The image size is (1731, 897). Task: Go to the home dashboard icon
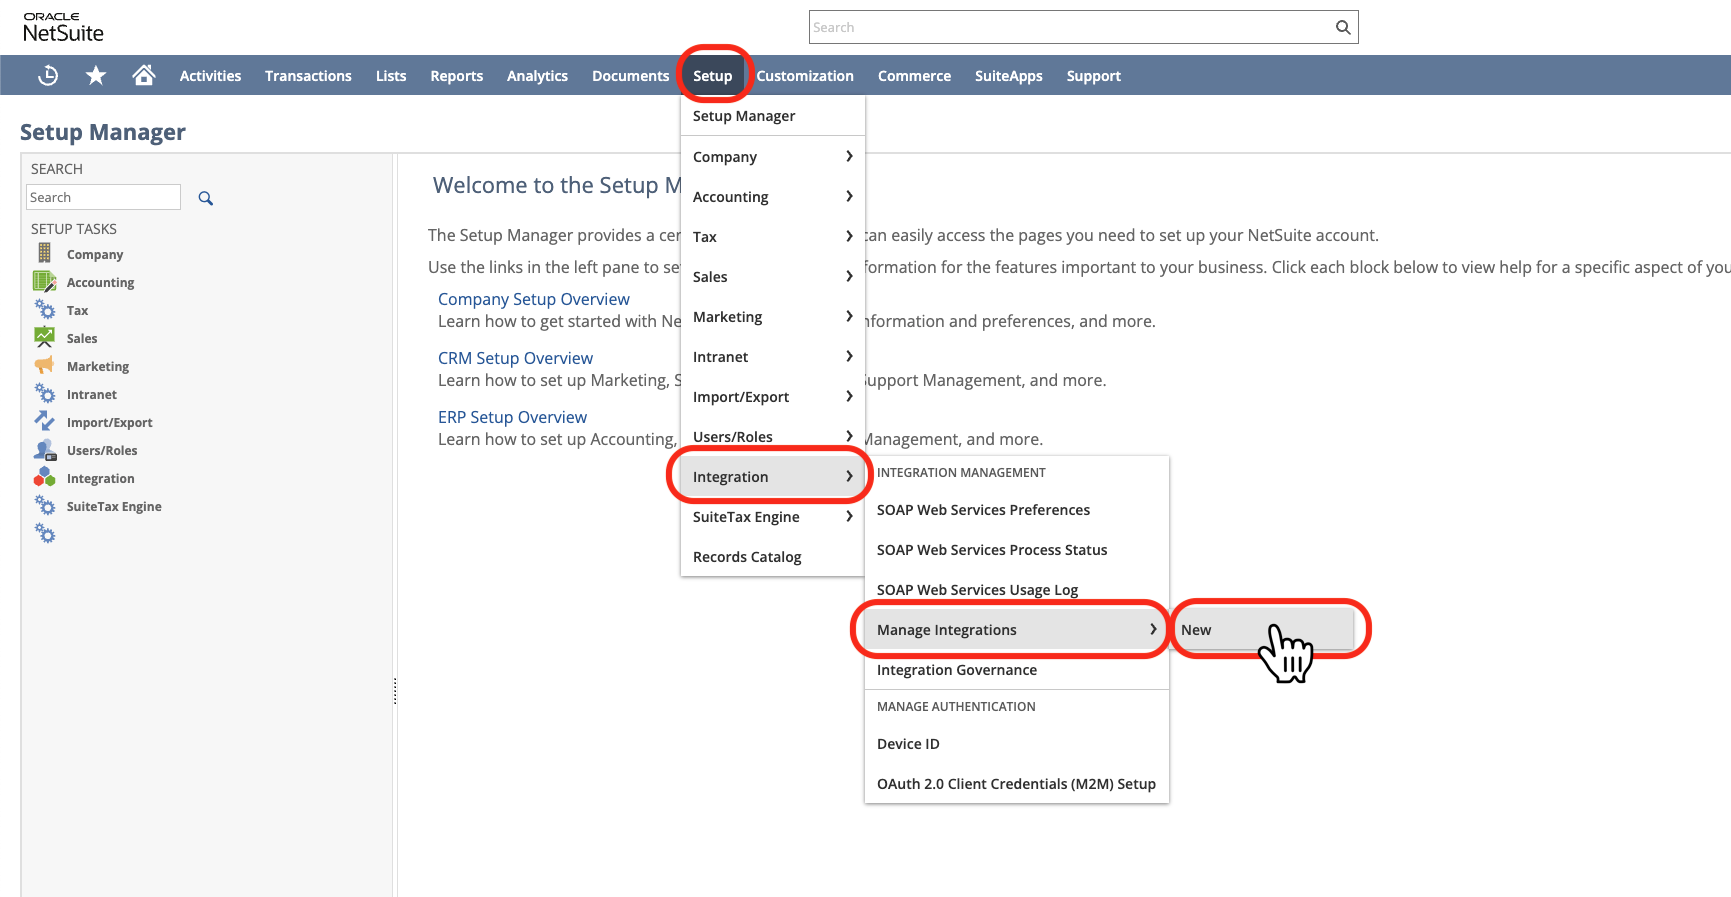(x=144, y=75)
